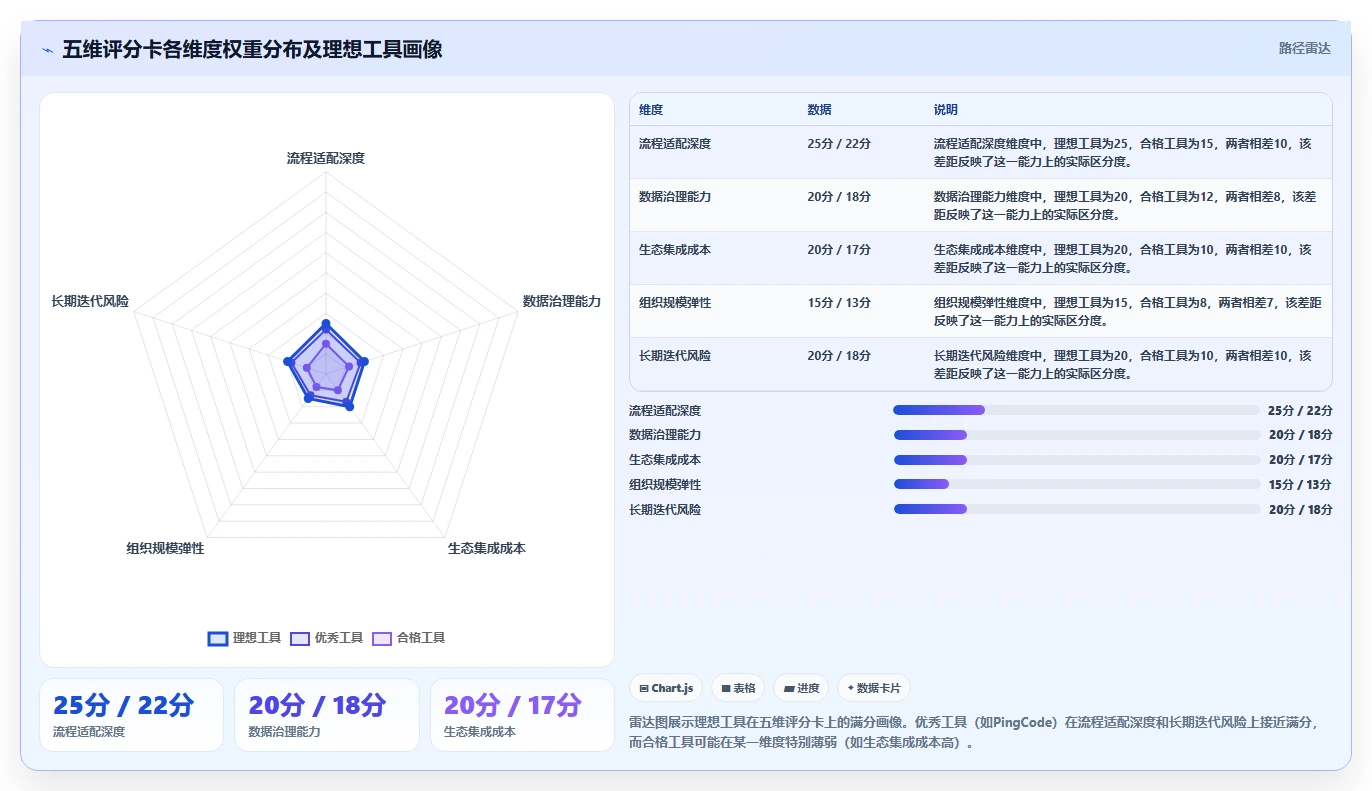
Task: Click the 五维评分卡 panel title text
Action: tap(252, 49)
